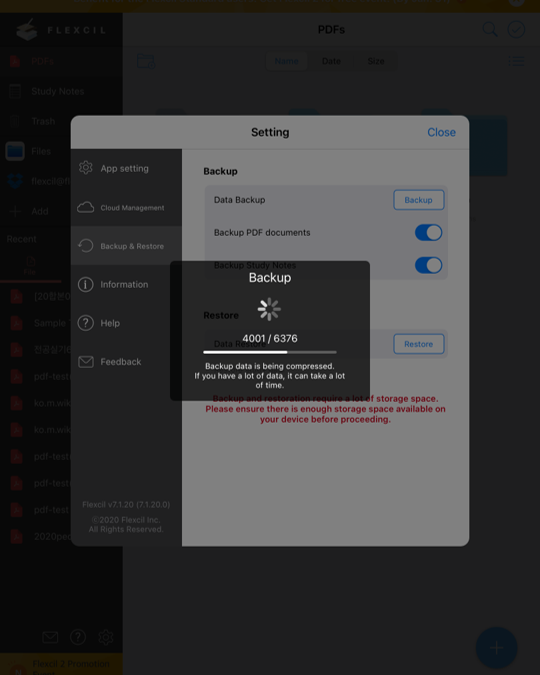Tap the checkmark select icon in header
The image size is (540, 675).
[516, 30]
